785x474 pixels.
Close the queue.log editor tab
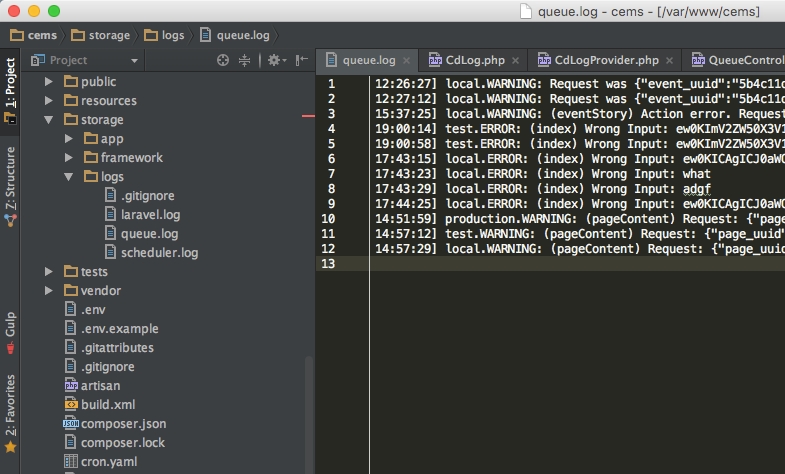(406, 61)
